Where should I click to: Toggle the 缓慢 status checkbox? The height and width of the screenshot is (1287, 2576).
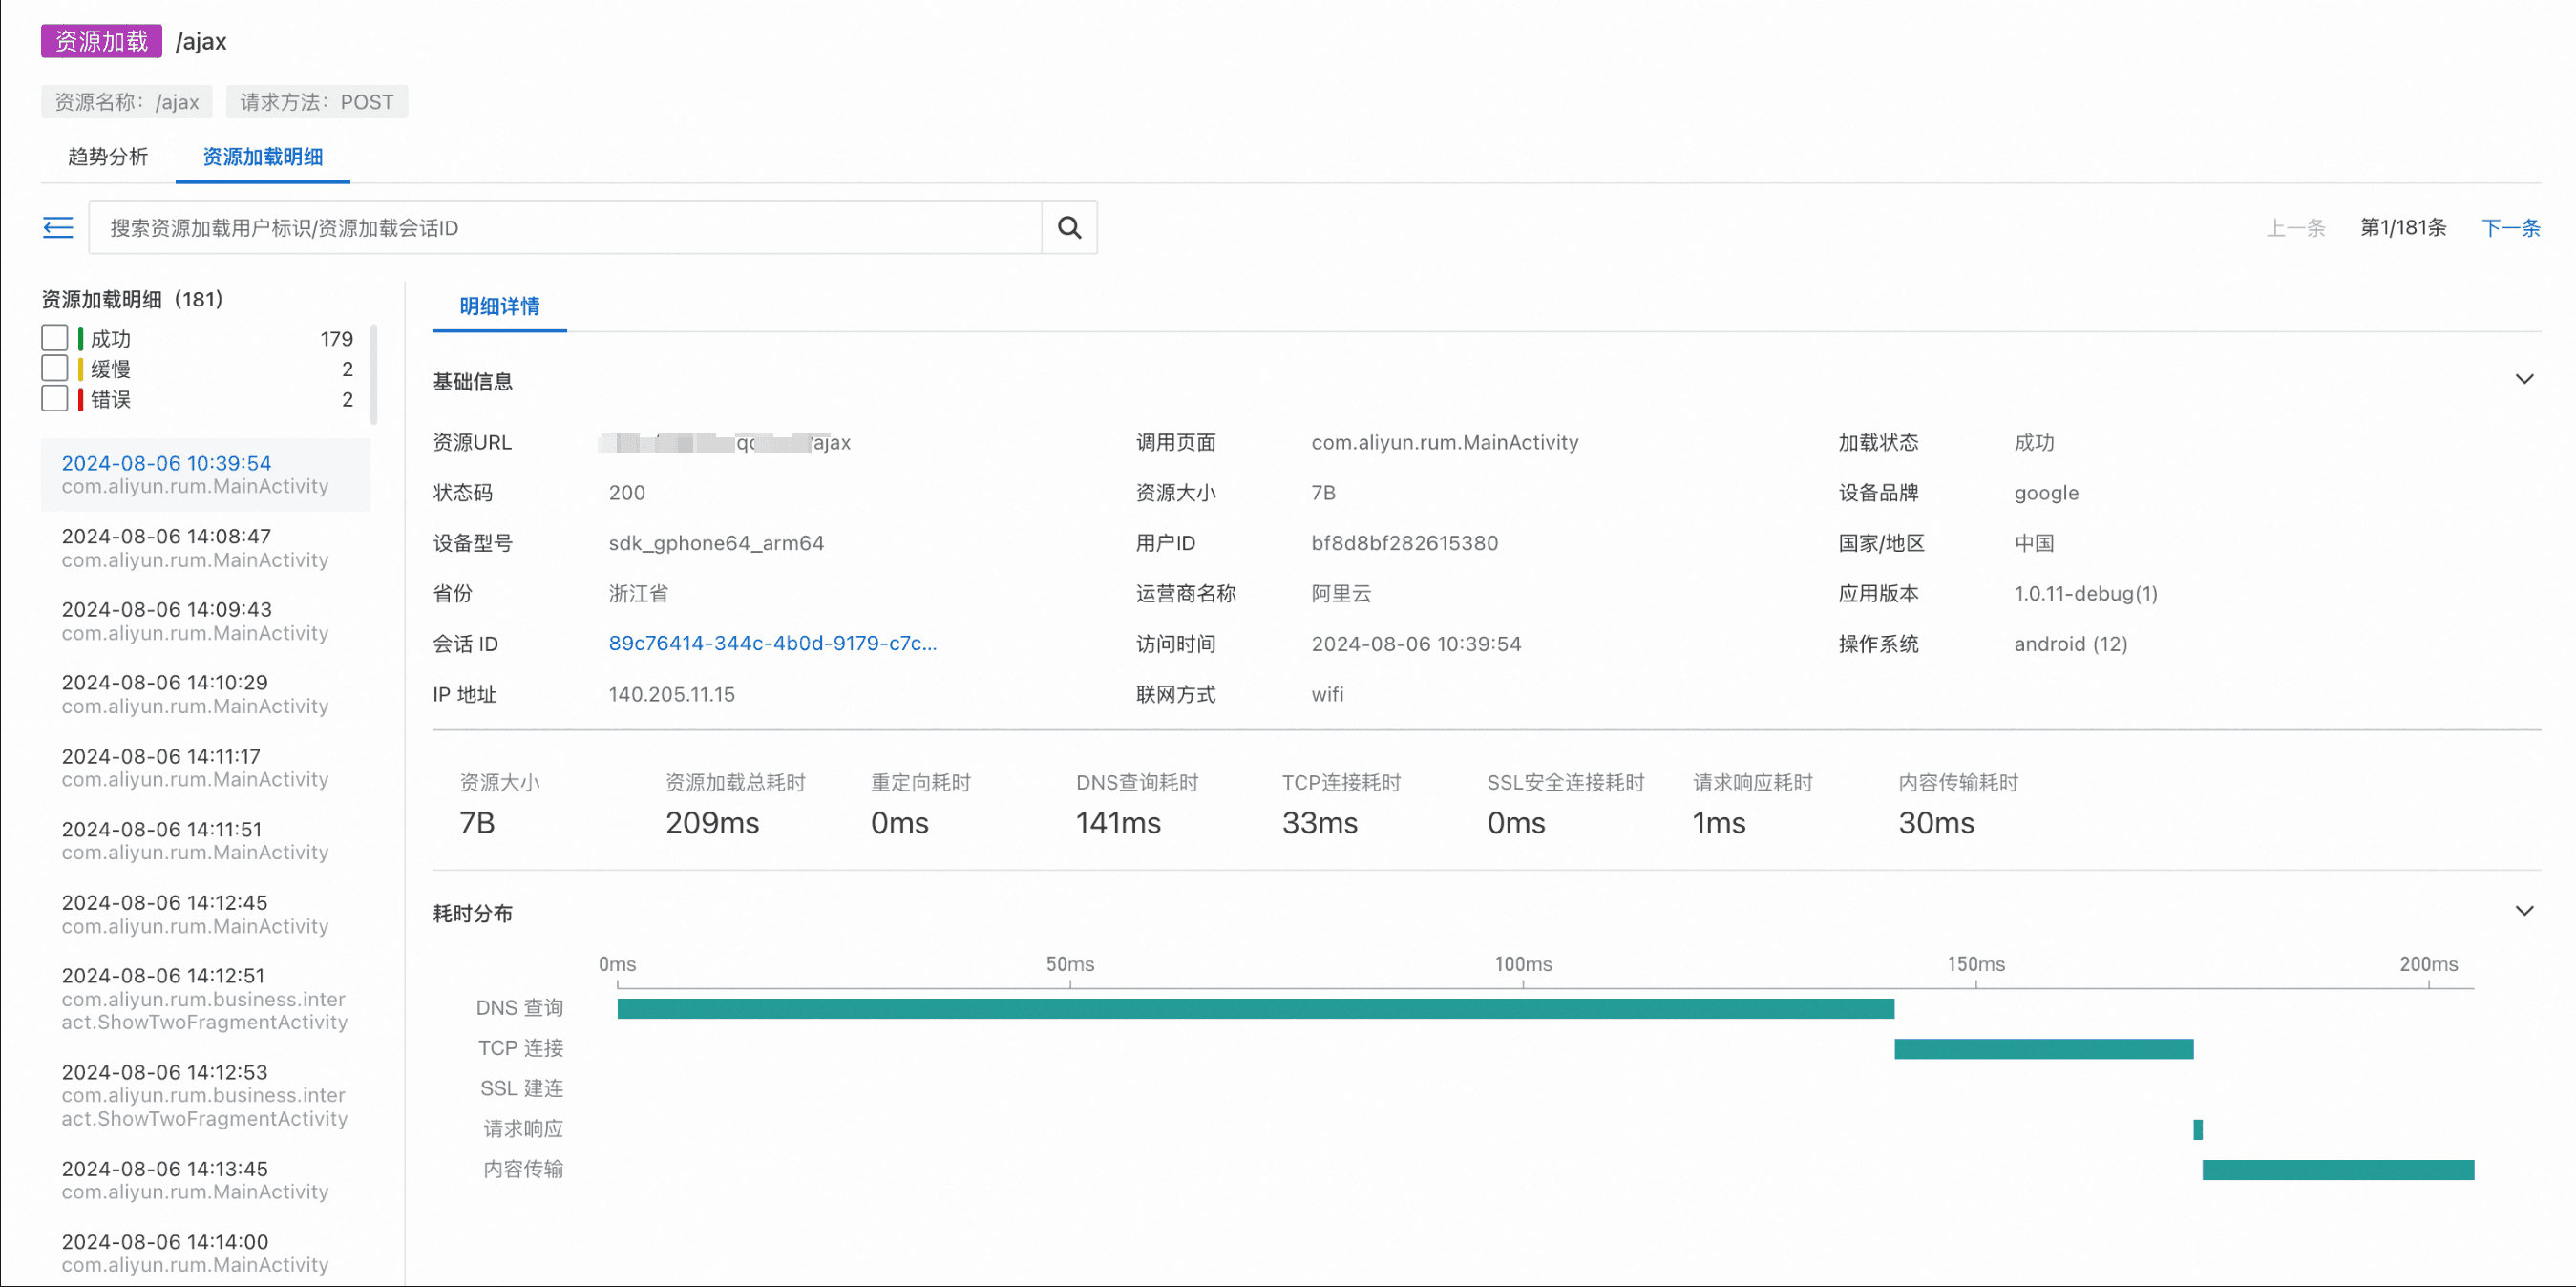tap(55, 368)
